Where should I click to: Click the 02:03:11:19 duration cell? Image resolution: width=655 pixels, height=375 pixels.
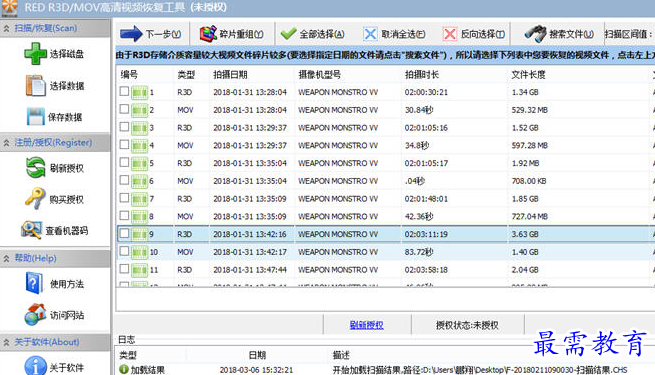(426, 234)
